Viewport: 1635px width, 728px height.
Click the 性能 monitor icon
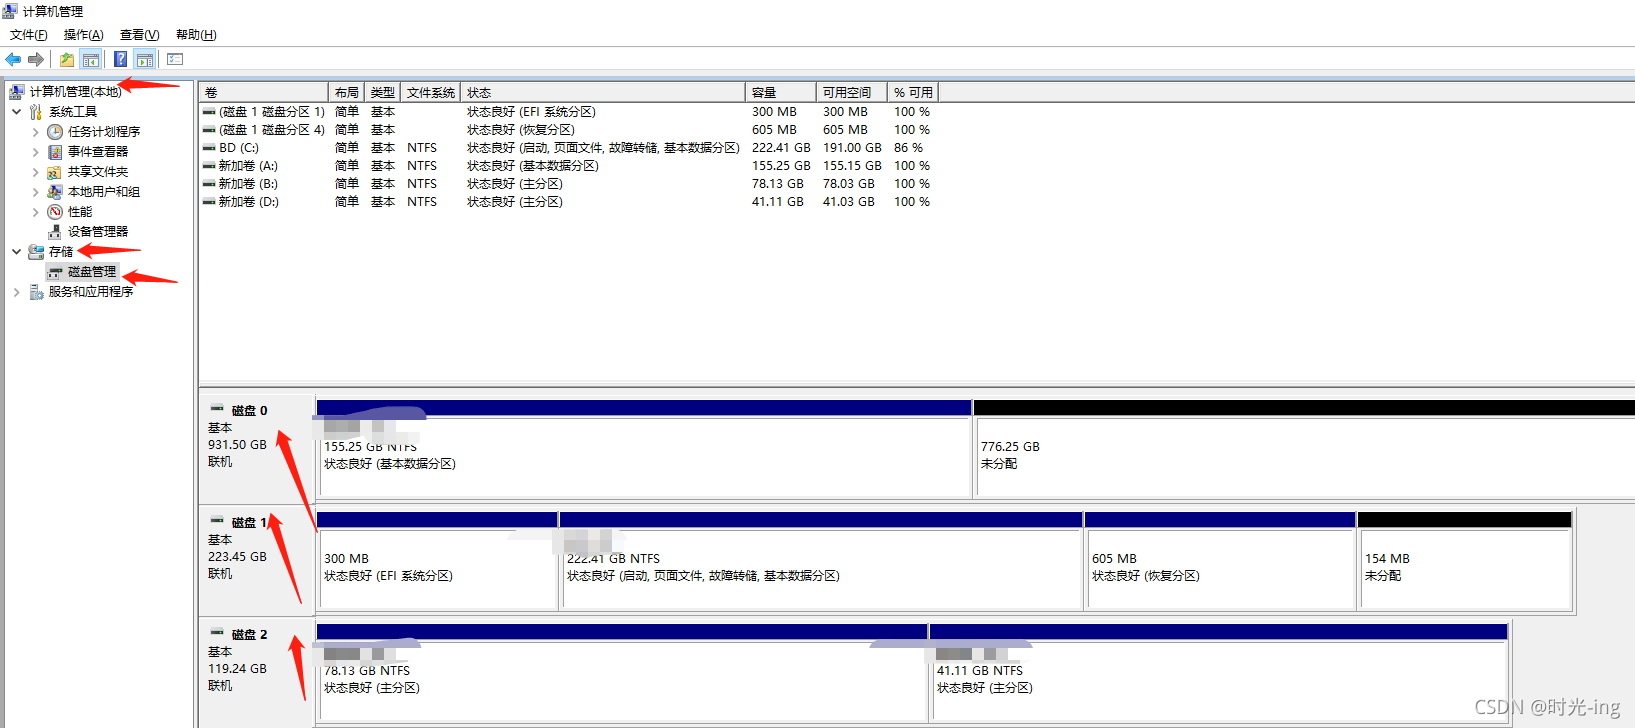55,212
